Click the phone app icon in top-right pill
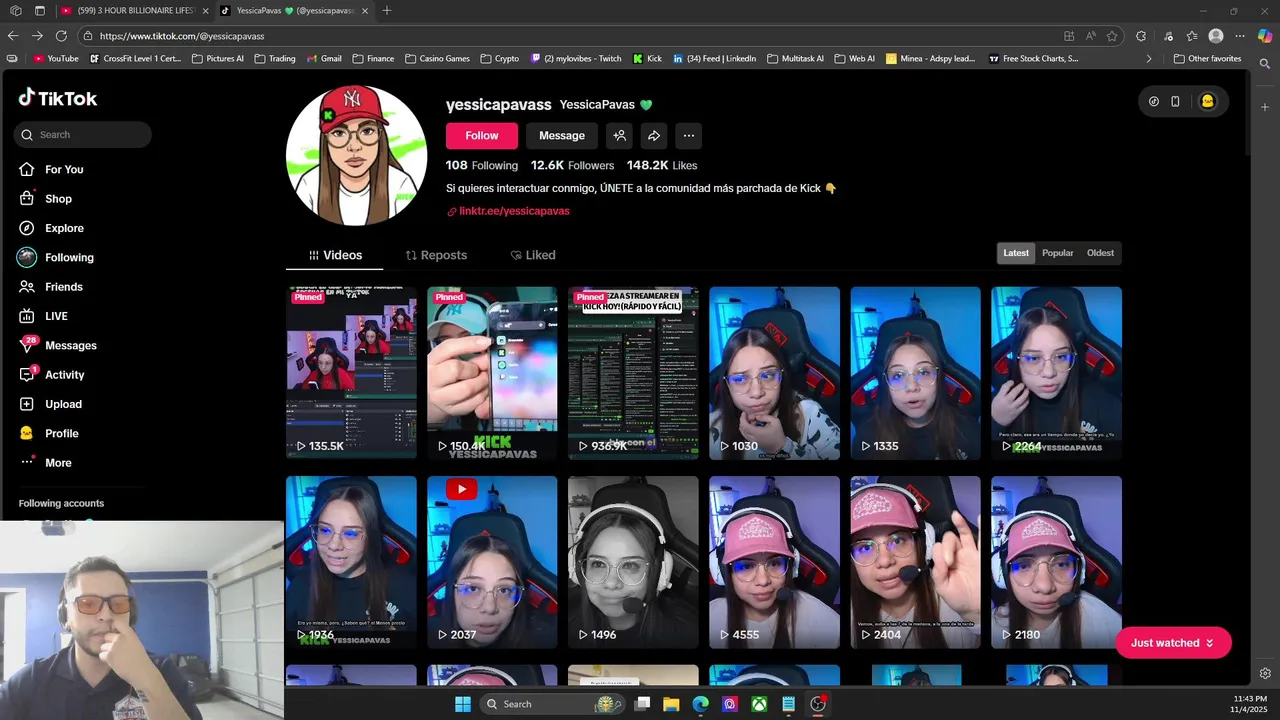Image resolution: width=1280 pixels, height=720 pixels. tap(1175, 101)
